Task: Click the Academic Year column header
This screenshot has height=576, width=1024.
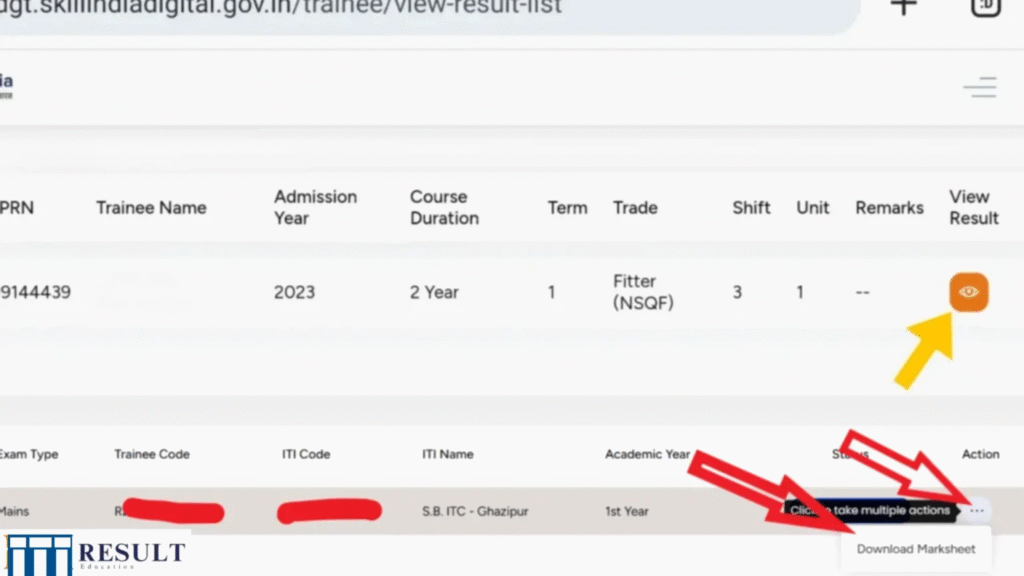Action: coord(647,454)
